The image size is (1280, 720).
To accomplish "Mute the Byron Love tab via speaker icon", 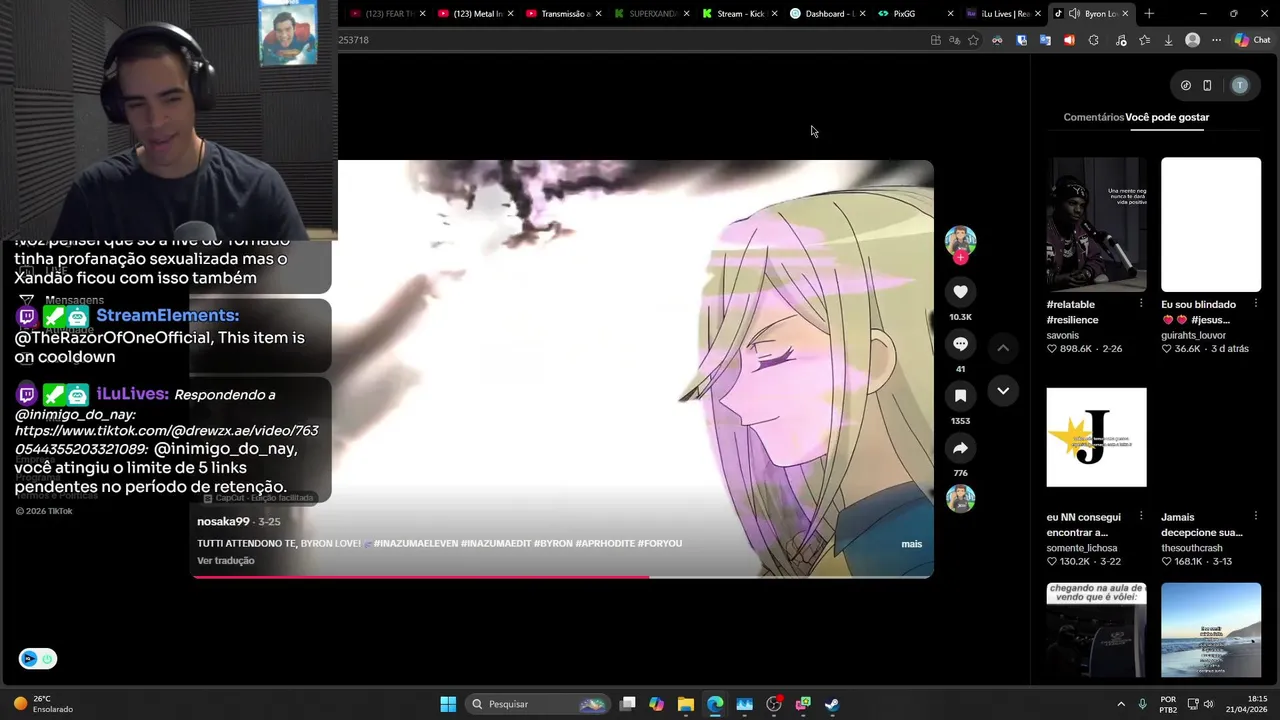I will (x=1074, y=14).
